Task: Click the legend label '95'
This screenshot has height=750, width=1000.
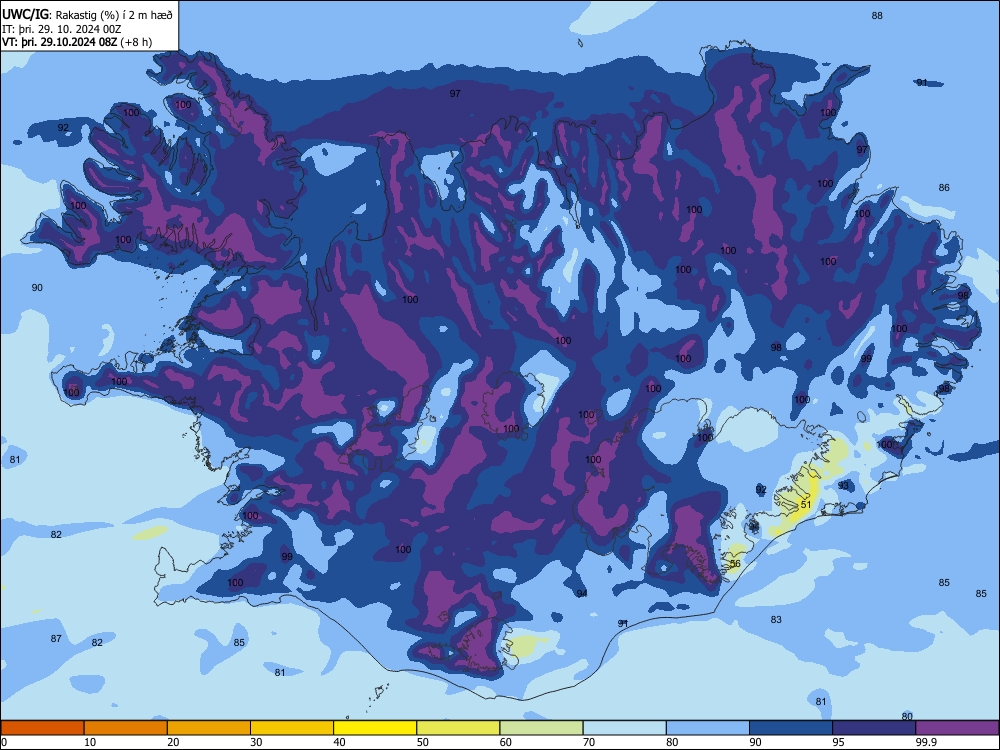Action: (x=839, y=742)
